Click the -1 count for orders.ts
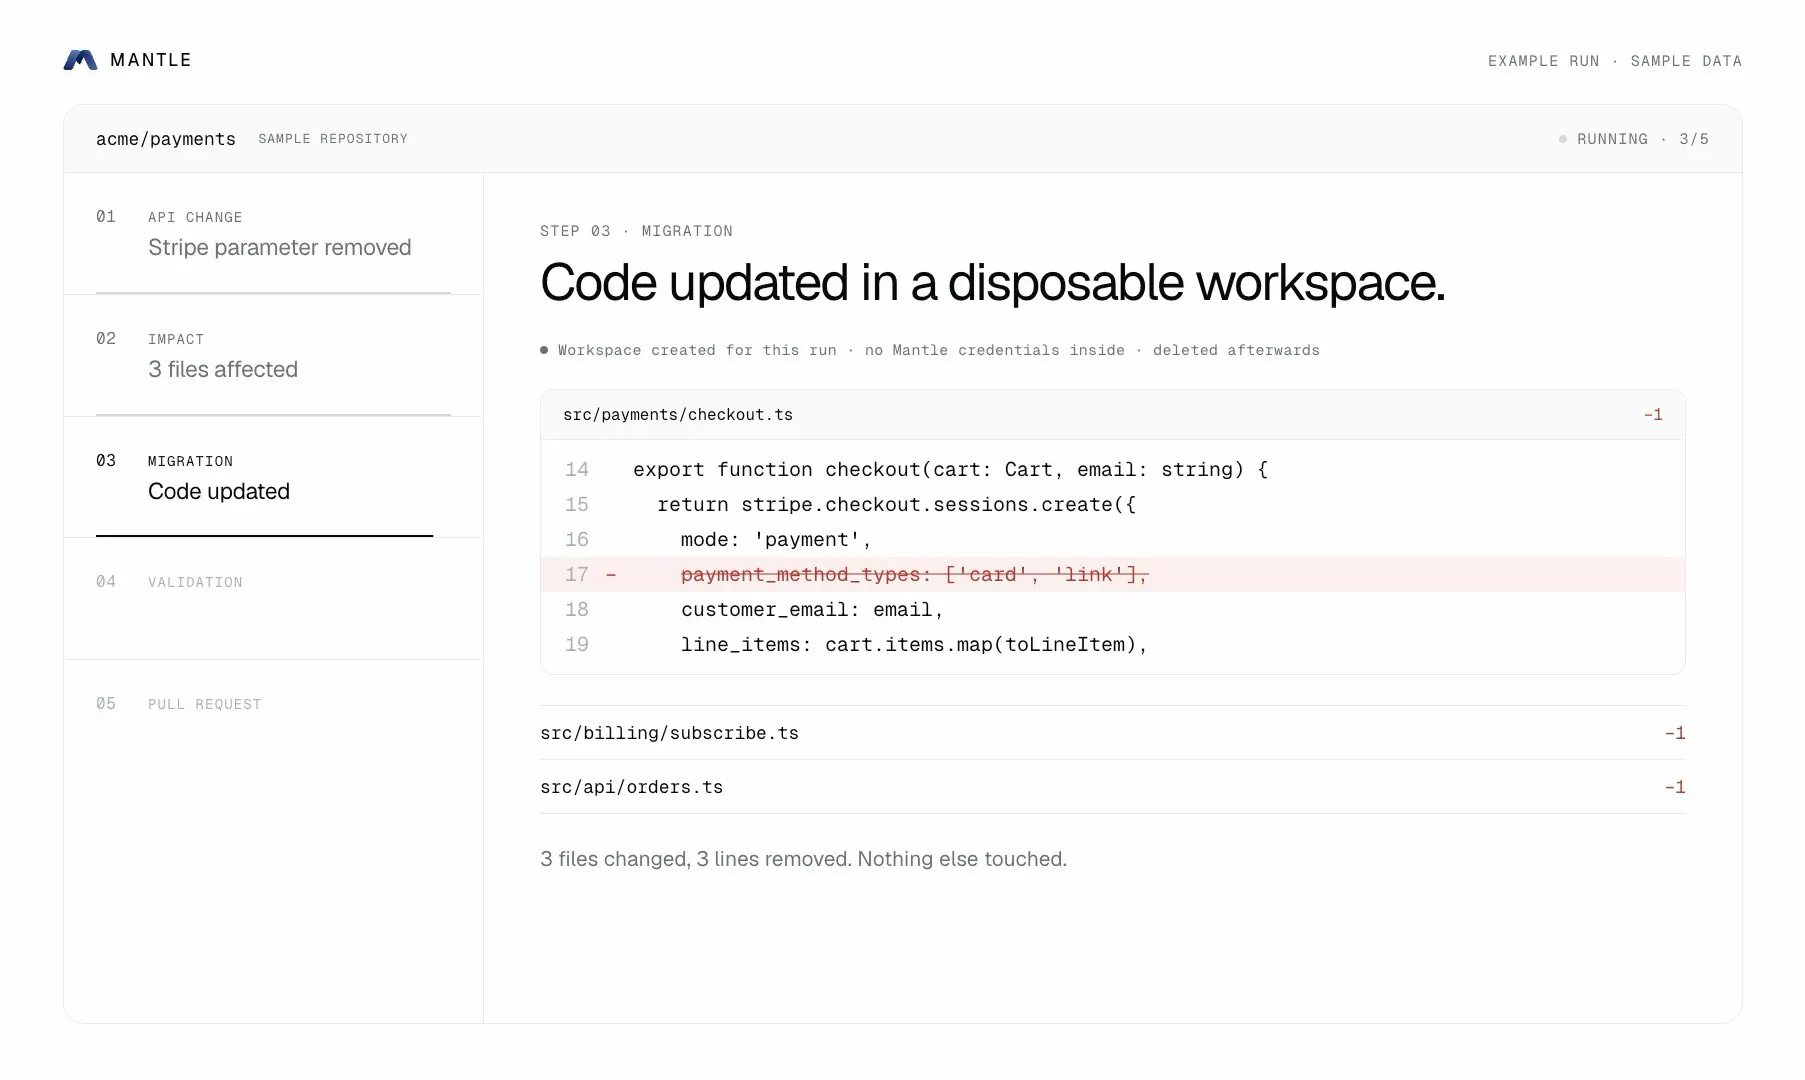1805x1080 pixels. click(1675, 787)
